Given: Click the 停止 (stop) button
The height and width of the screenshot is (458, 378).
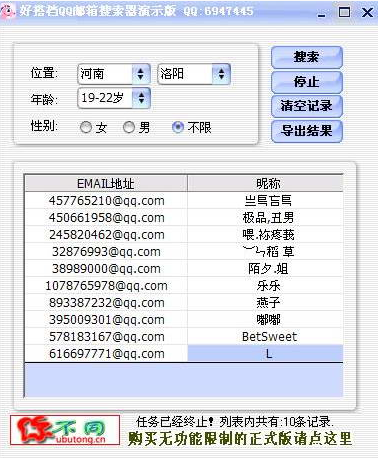Looking at the screenshot, I should click(x=307, y=82).
